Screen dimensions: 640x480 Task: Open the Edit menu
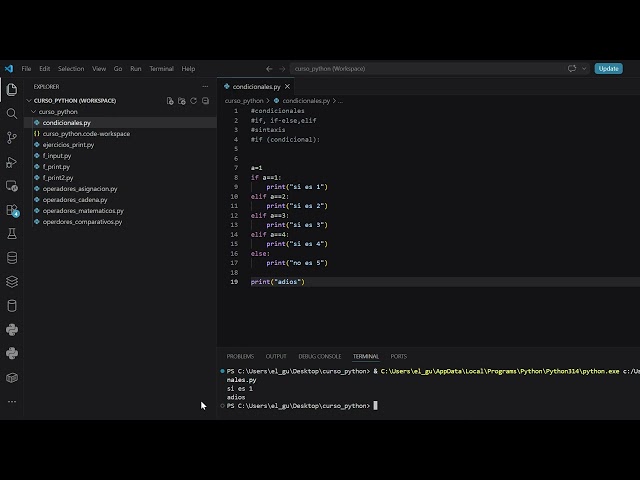pyautogui.click(x=44, y=69)
